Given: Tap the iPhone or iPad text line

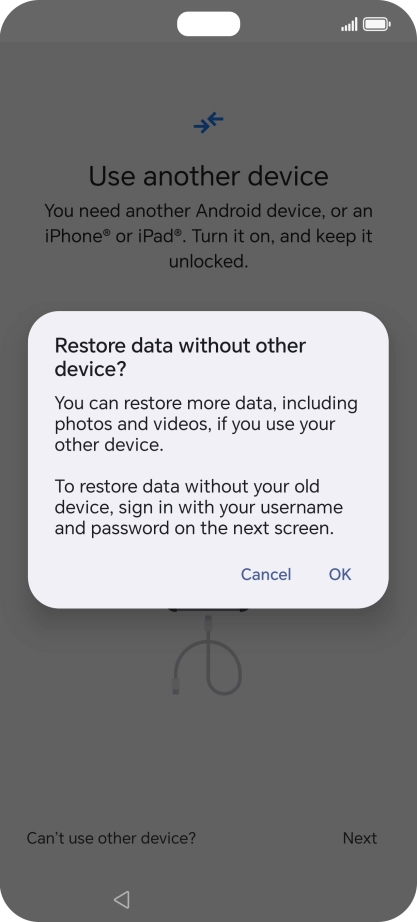Looking at the screenshot, I should (x=208, y=236).
